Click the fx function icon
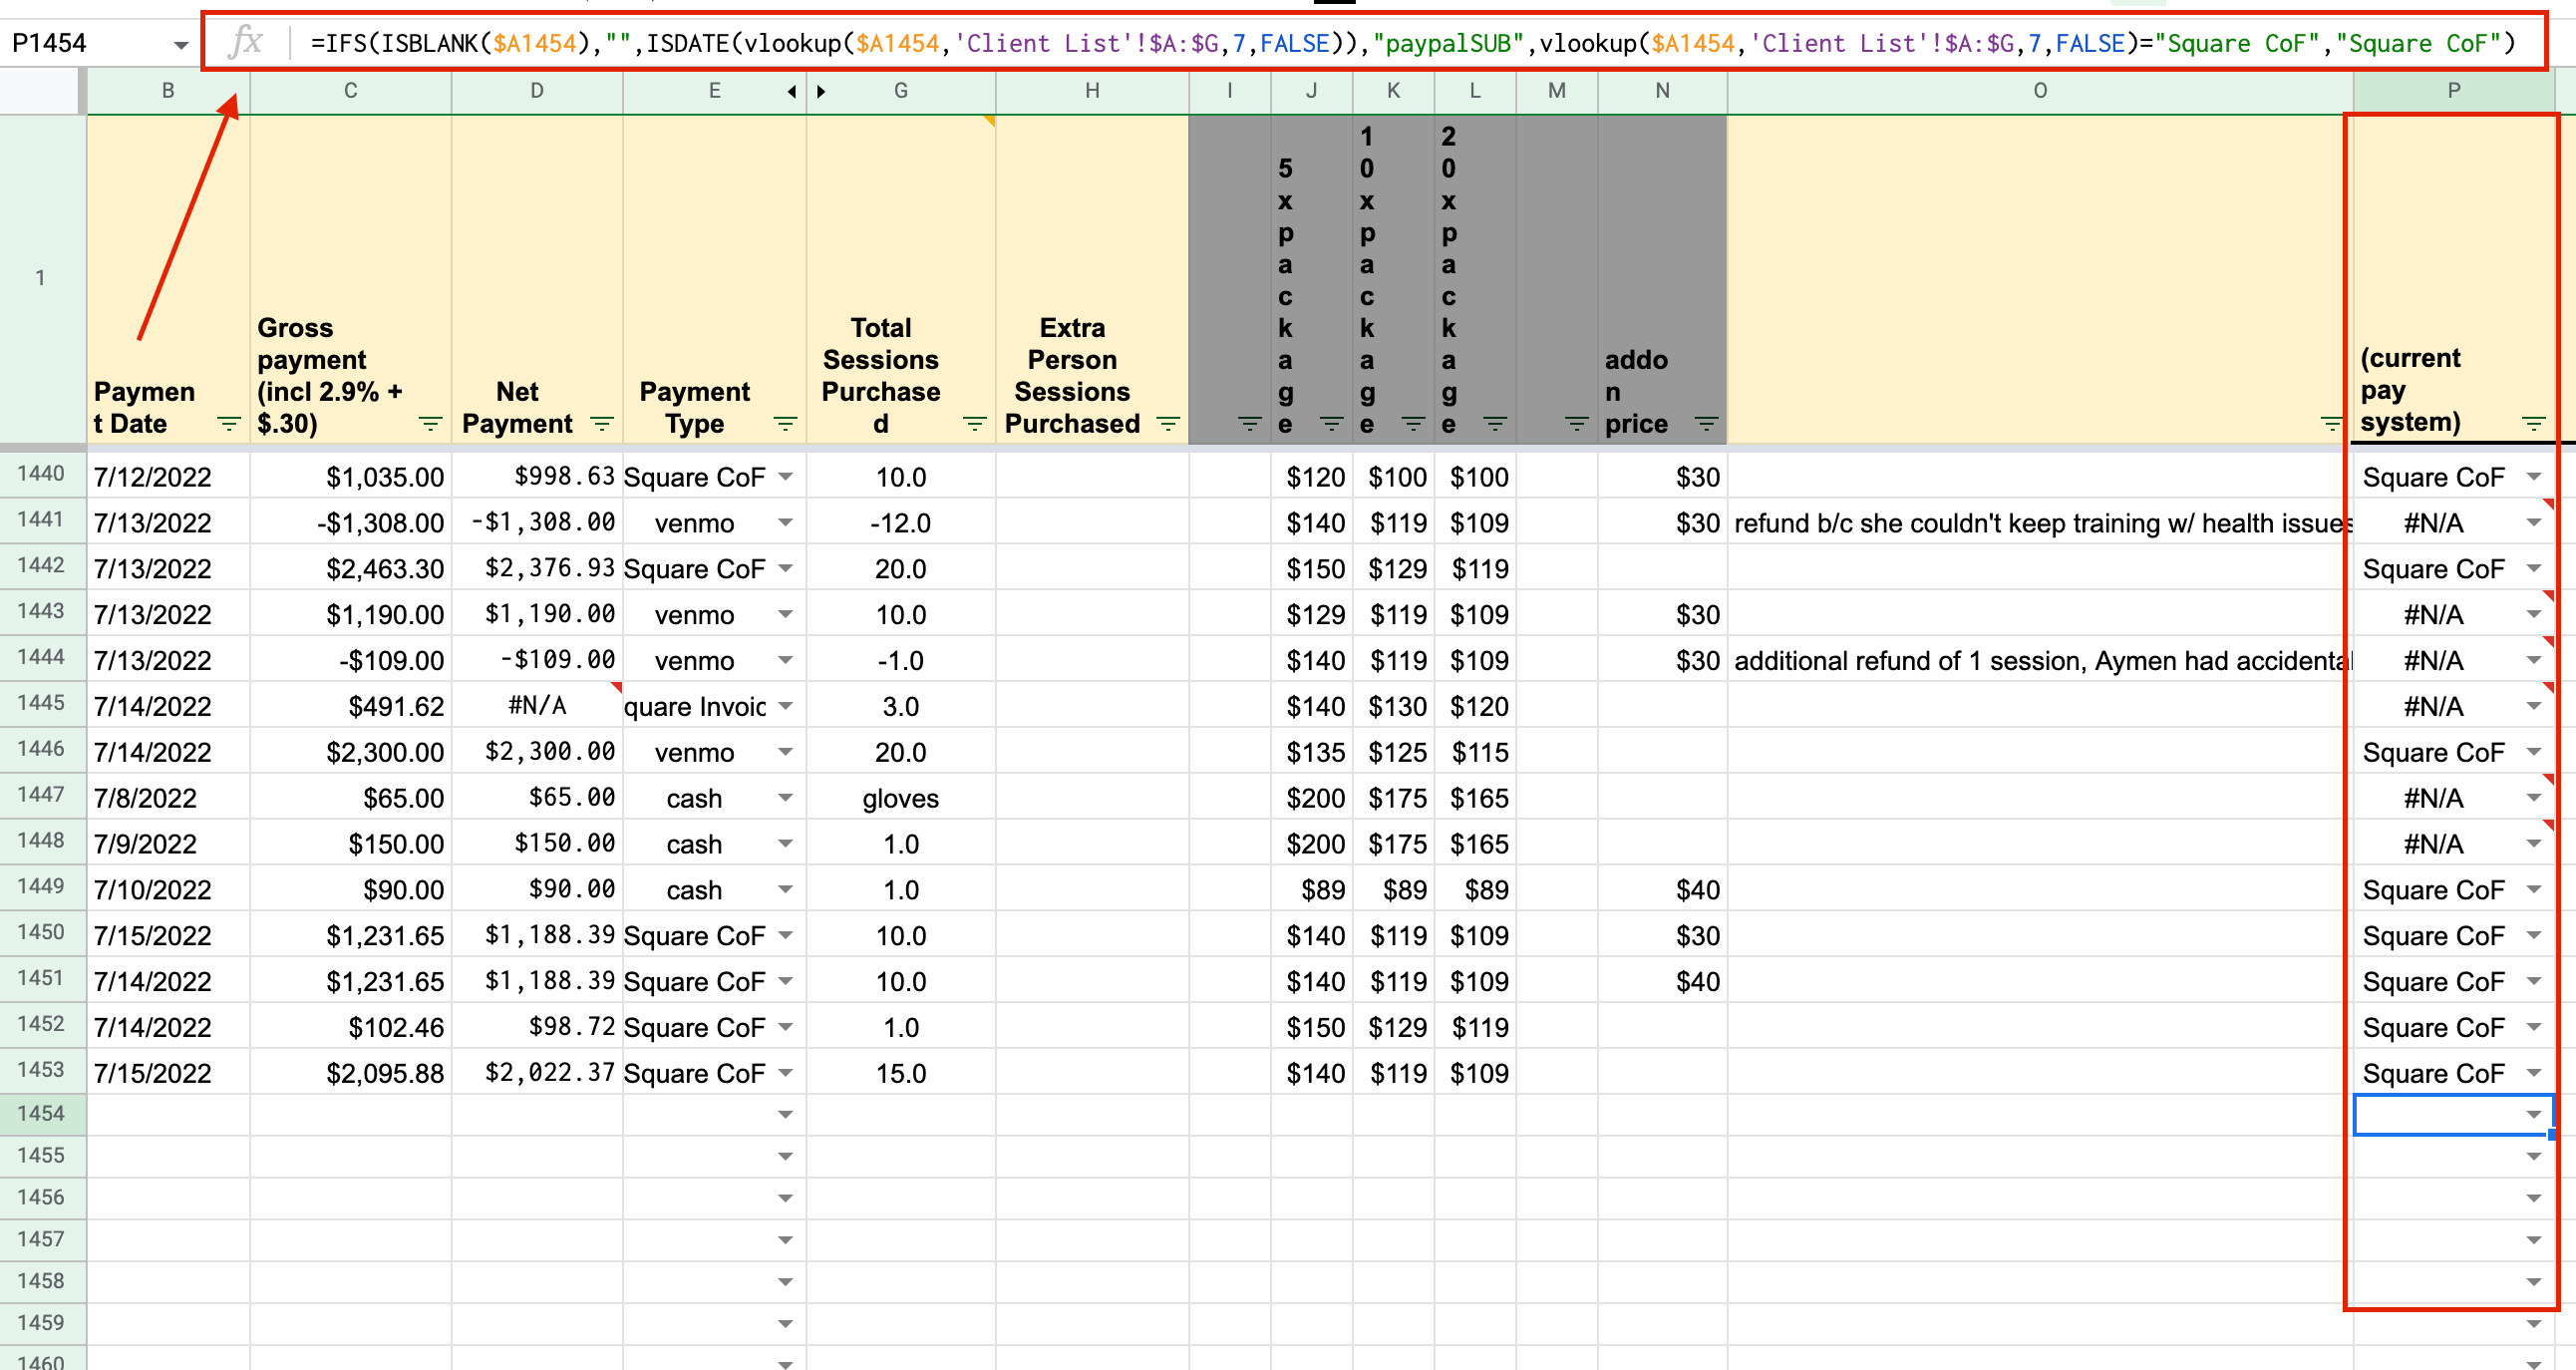The image size is (2576, 1370). tap(246, 43)
